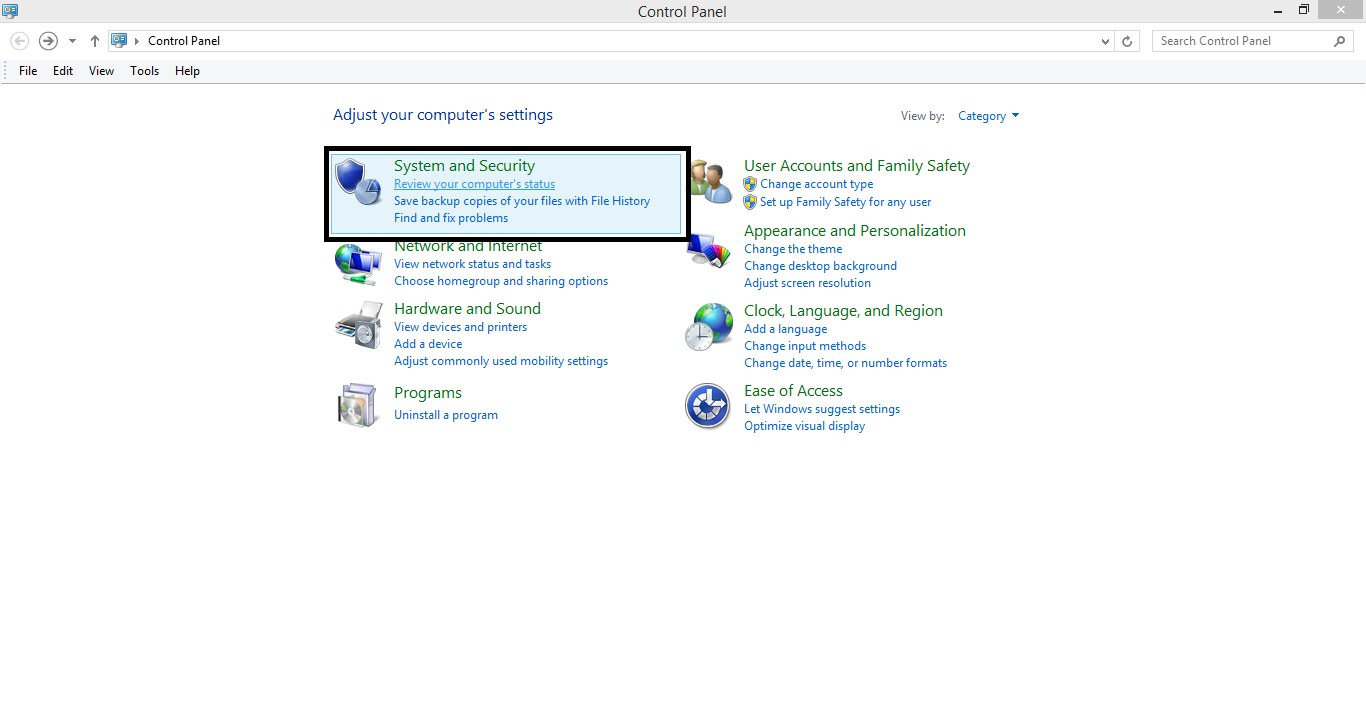Image resolution: width=1366 pixels, height=725 pixels.
Task: Open the View menu
Action: pyautogui.click(x=101, y=71)
